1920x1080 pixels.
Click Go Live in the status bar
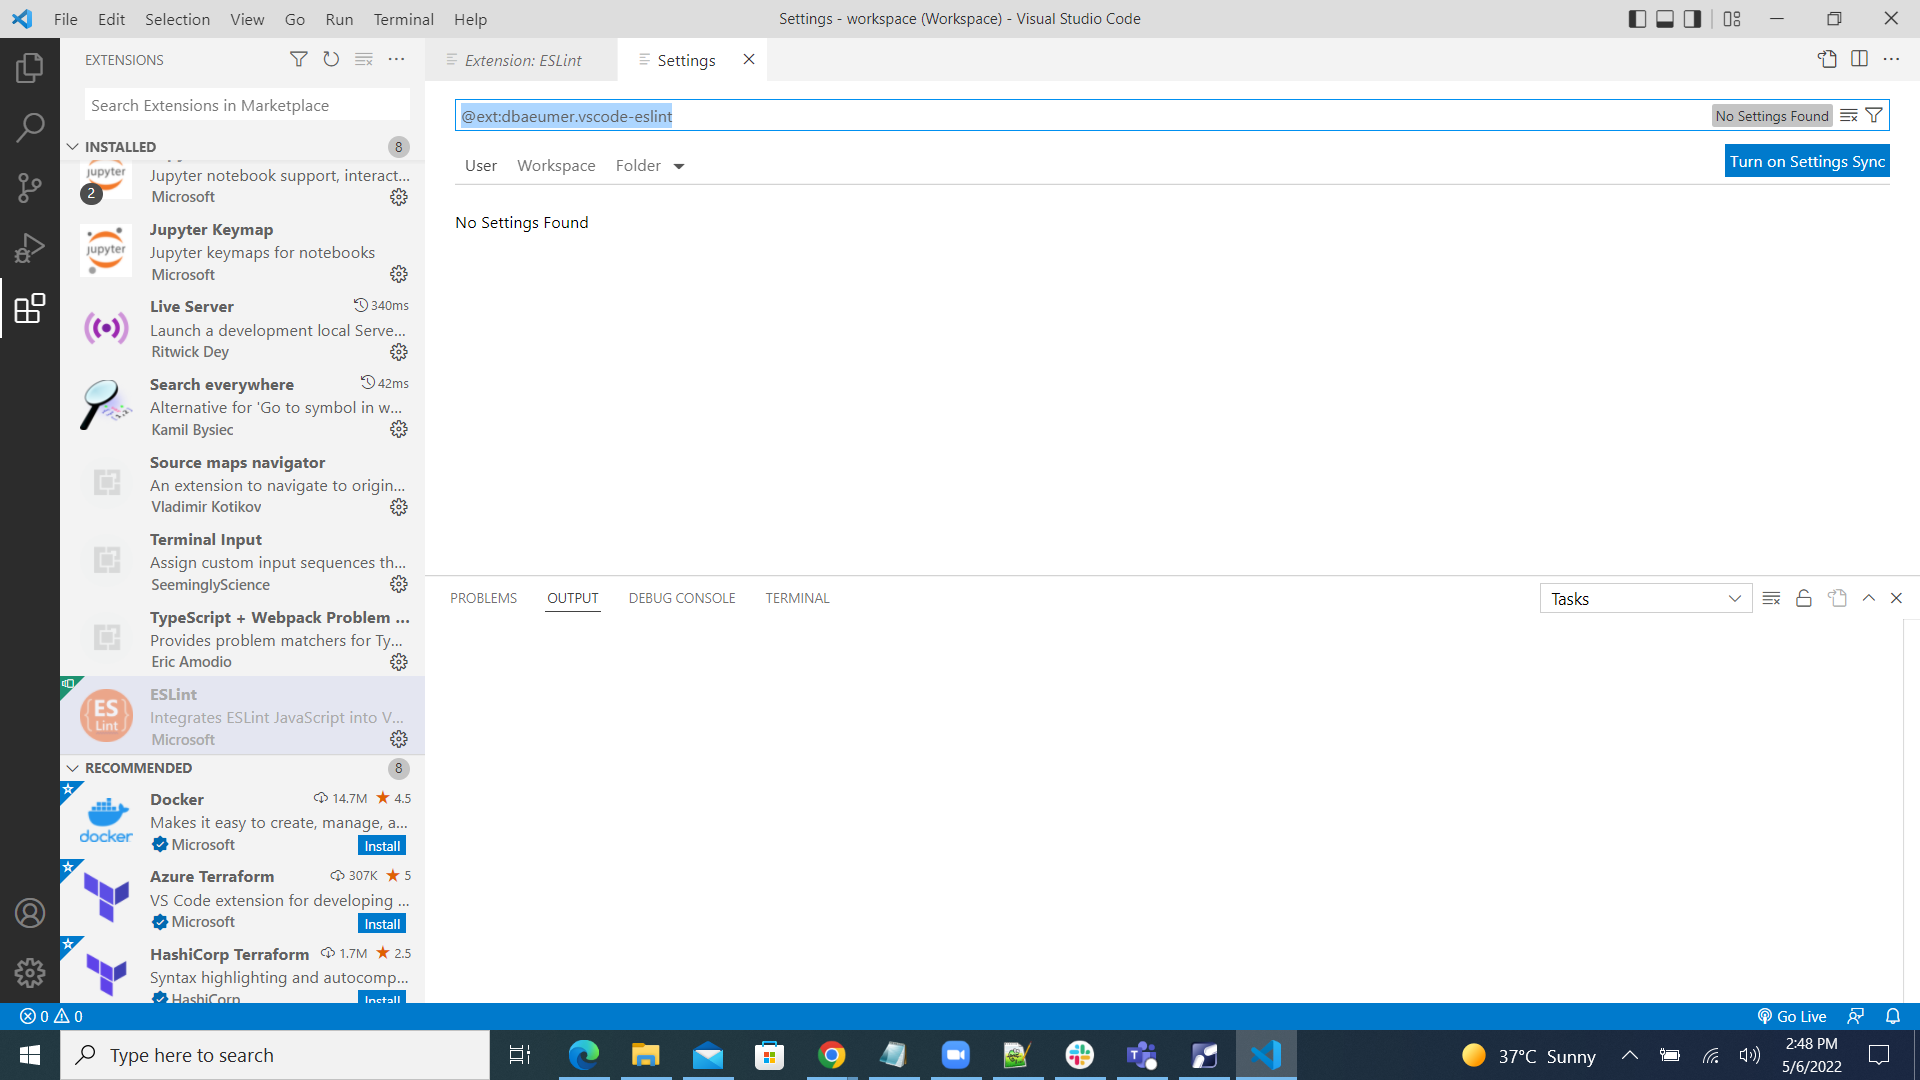[1793, 1015]
